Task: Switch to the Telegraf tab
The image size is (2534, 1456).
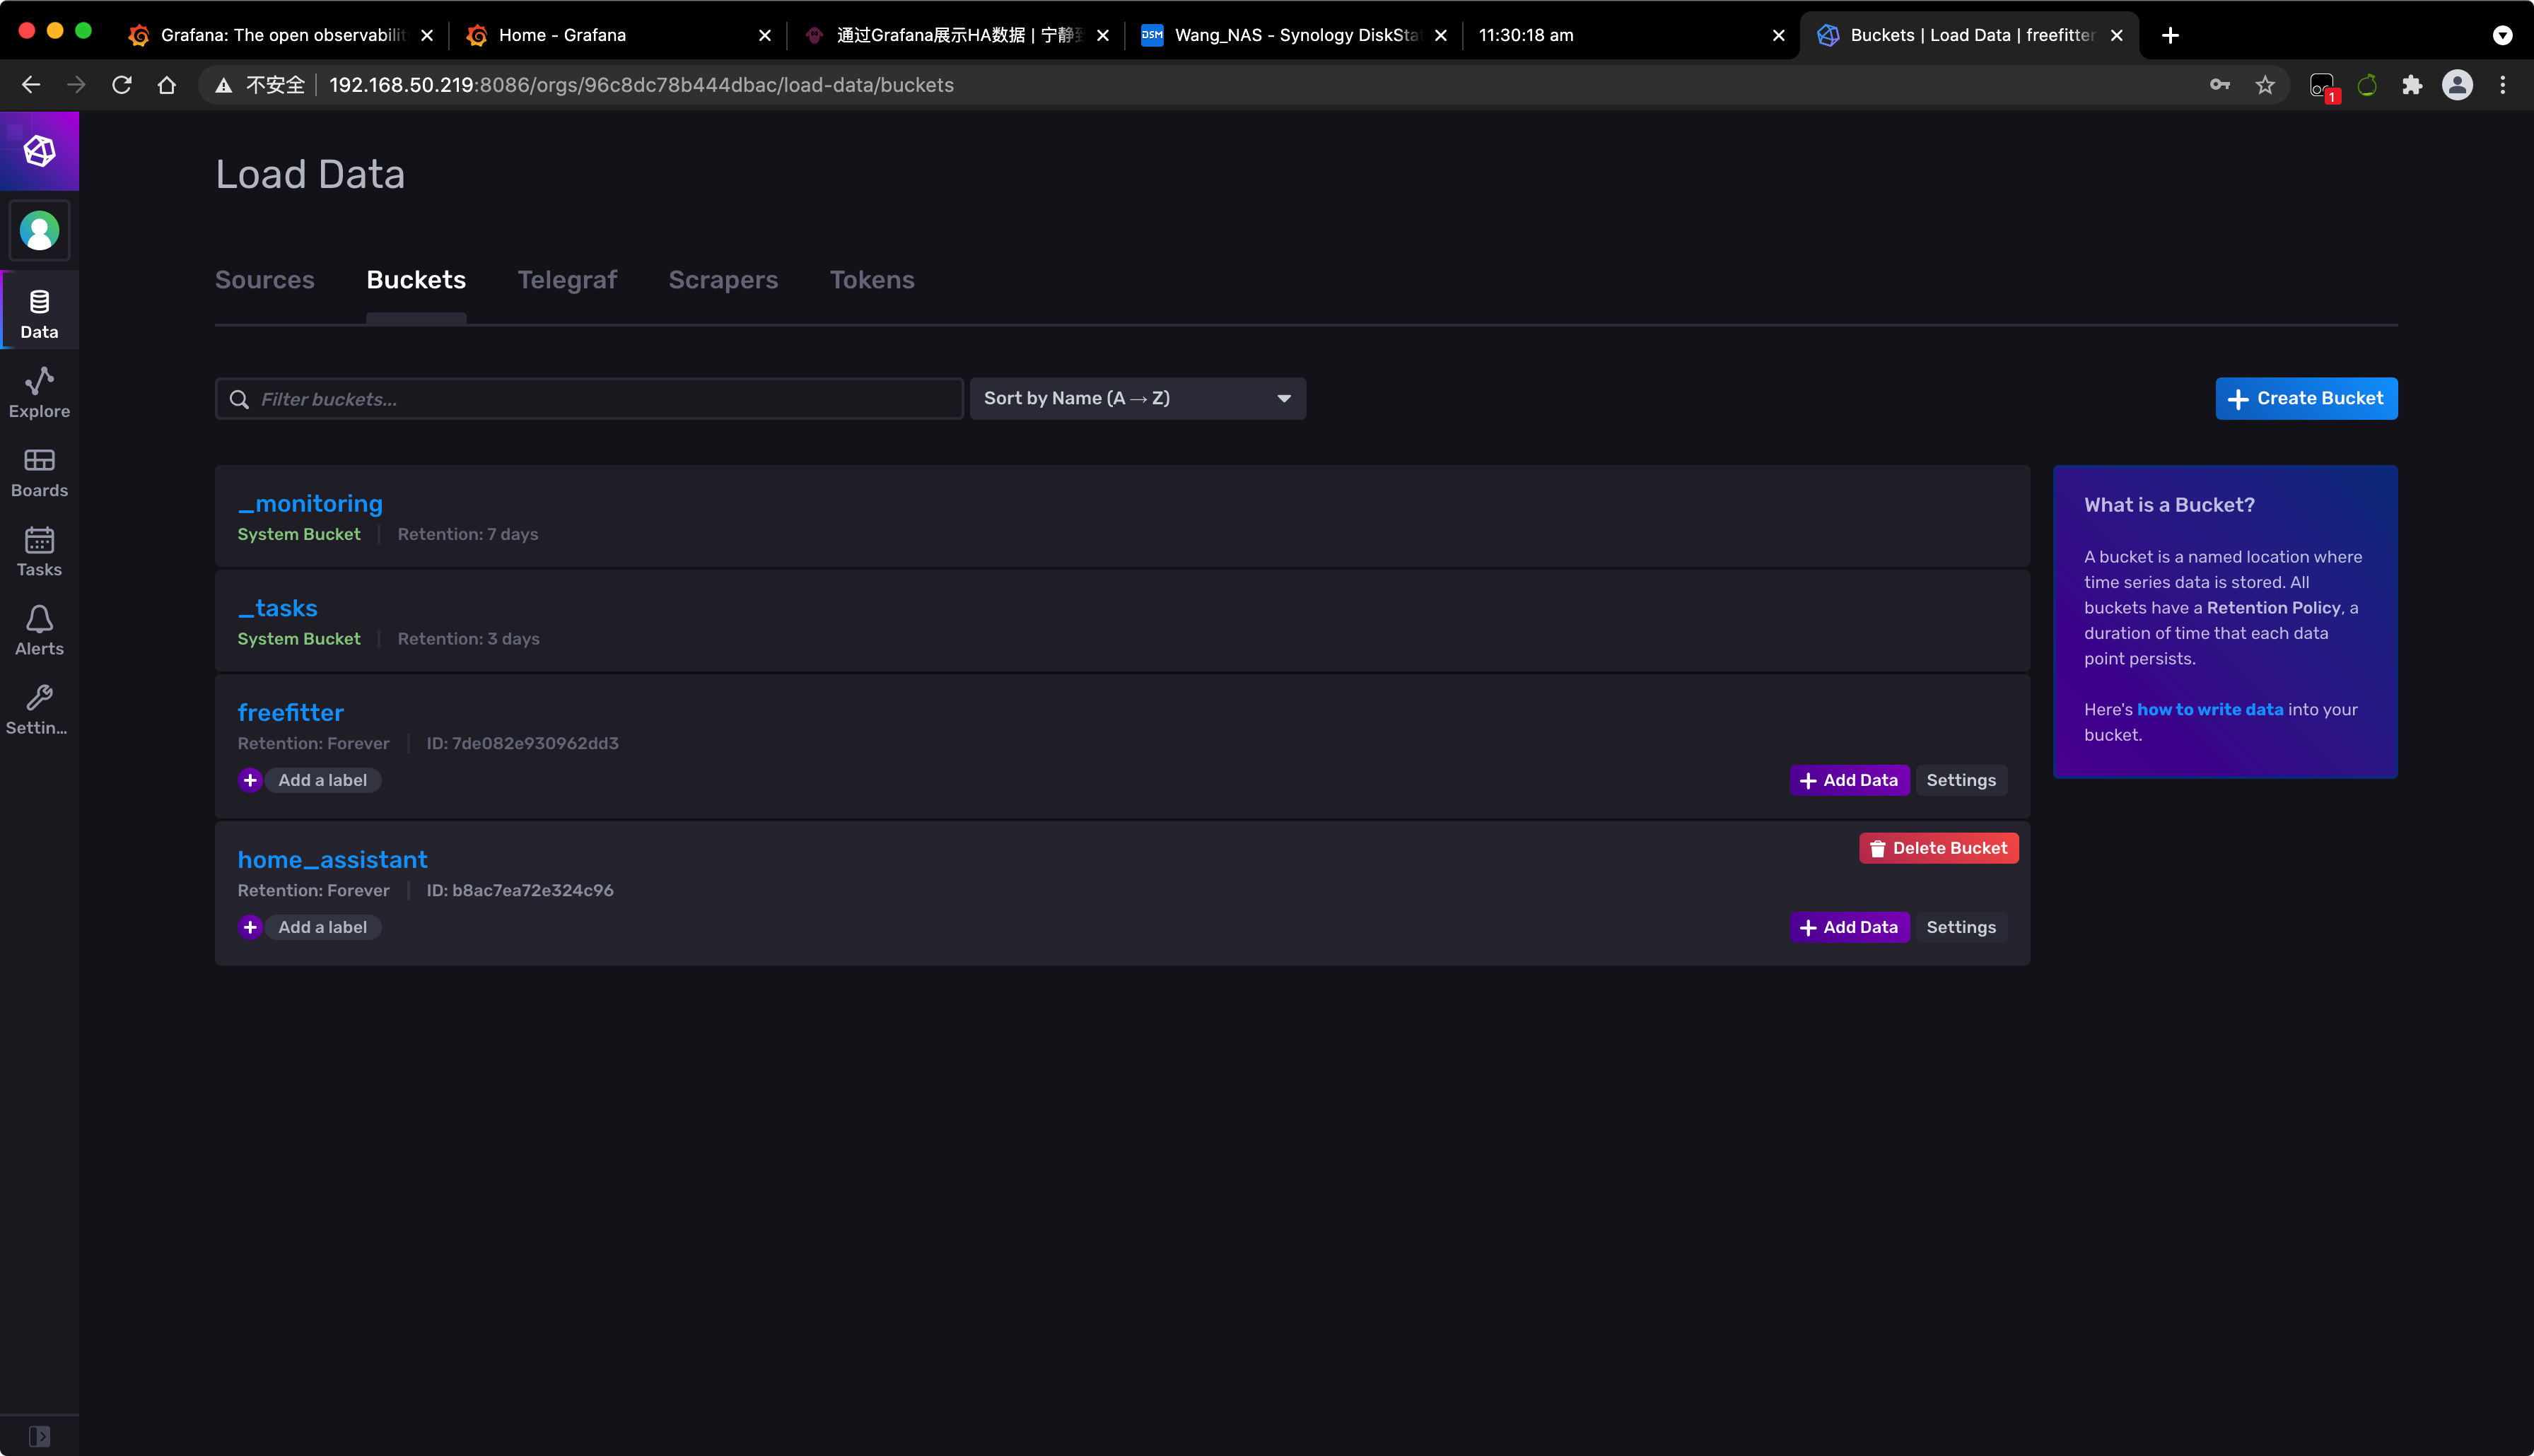Action: pos(567,280)
